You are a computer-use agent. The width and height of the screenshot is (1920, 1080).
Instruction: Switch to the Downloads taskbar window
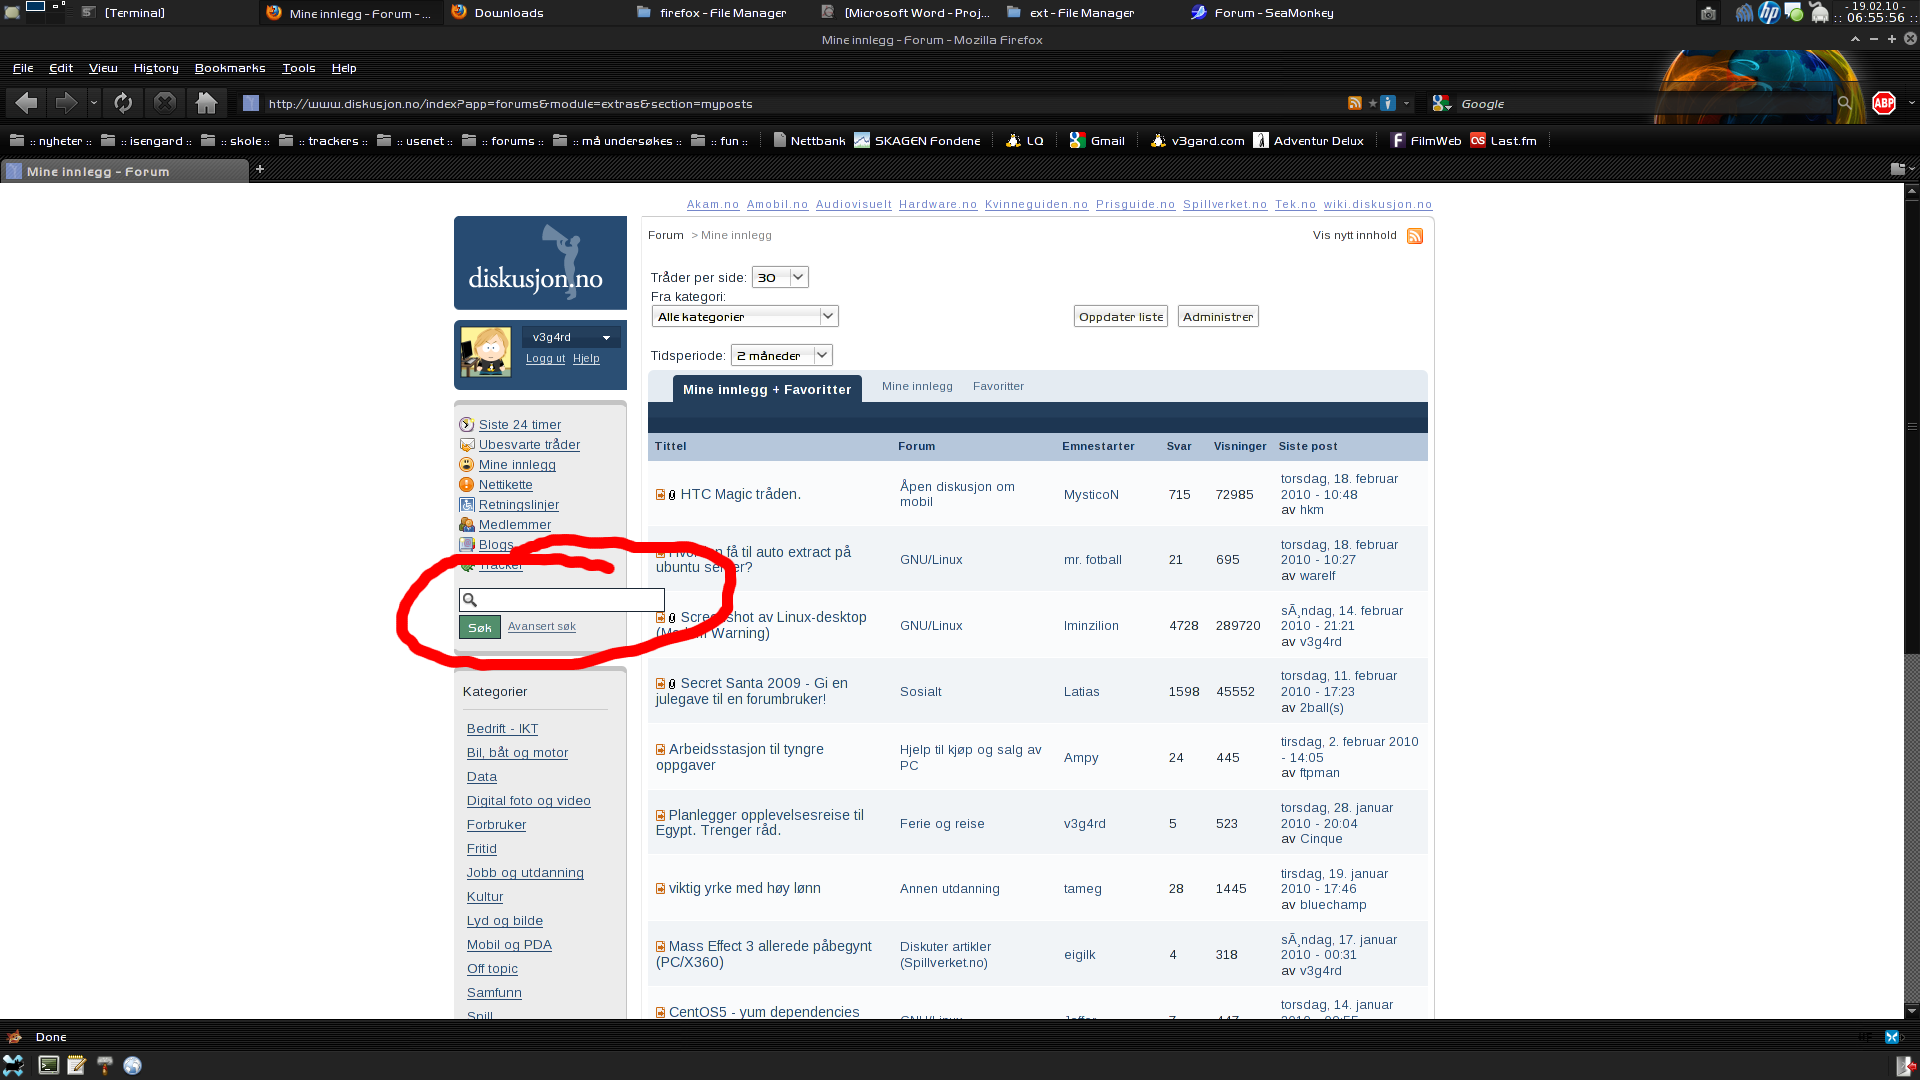click(497, 13)
